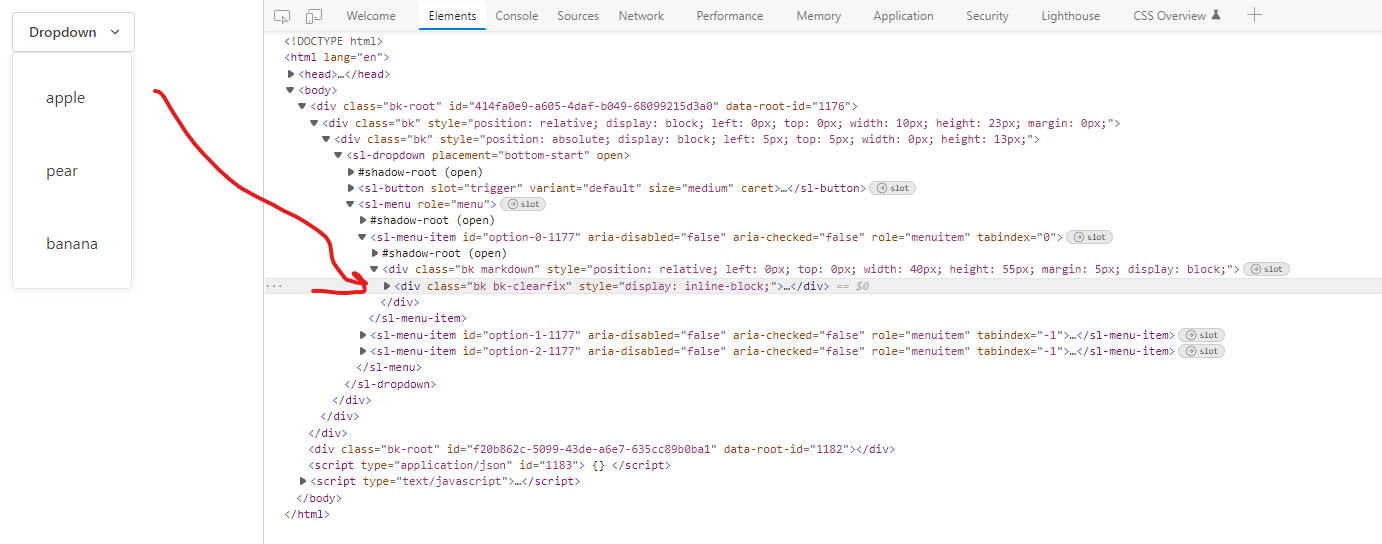Select the closing </body> tag

[x=319, y=497]
